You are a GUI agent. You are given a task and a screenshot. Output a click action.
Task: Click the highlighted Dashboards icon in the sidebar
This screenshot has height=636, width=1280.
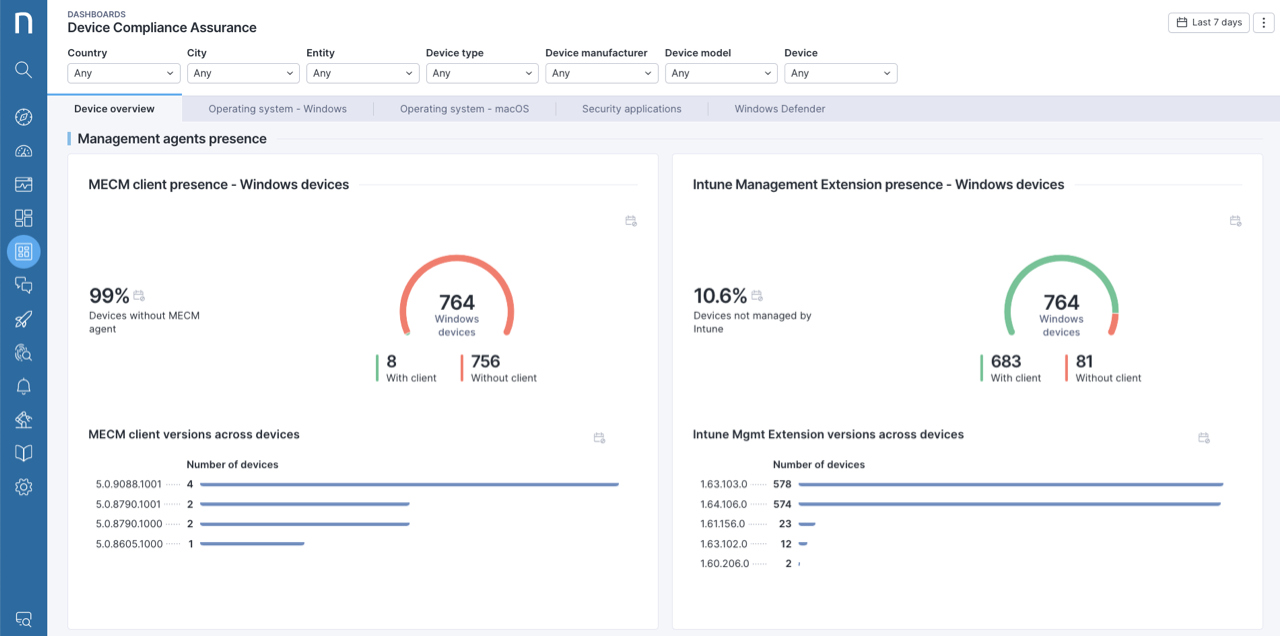[x=23, y=251]
